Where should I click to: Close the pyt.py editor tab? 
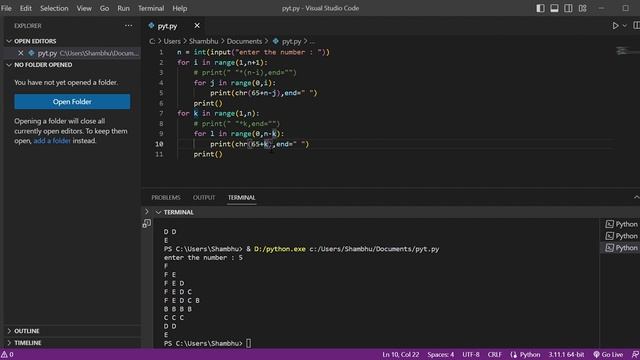[x=197, y=26]
